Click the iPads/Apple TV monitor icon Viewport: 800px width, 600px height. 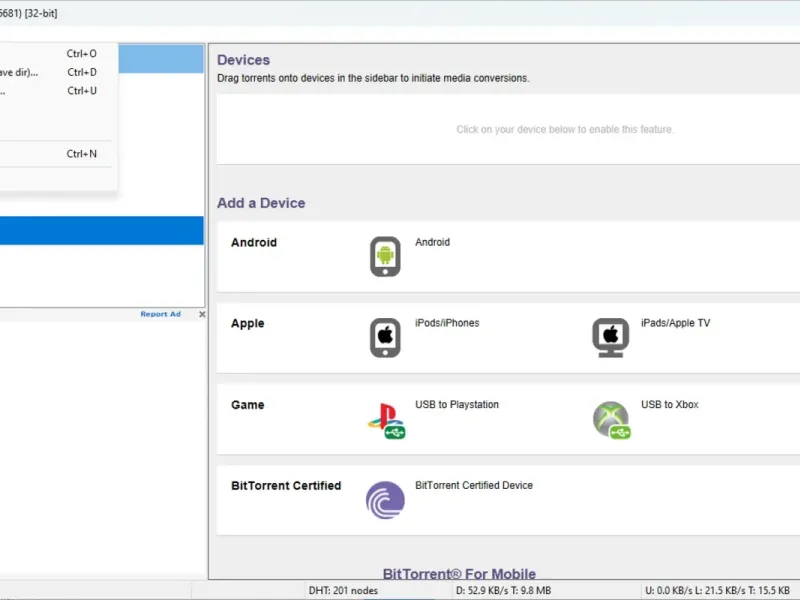610,337
